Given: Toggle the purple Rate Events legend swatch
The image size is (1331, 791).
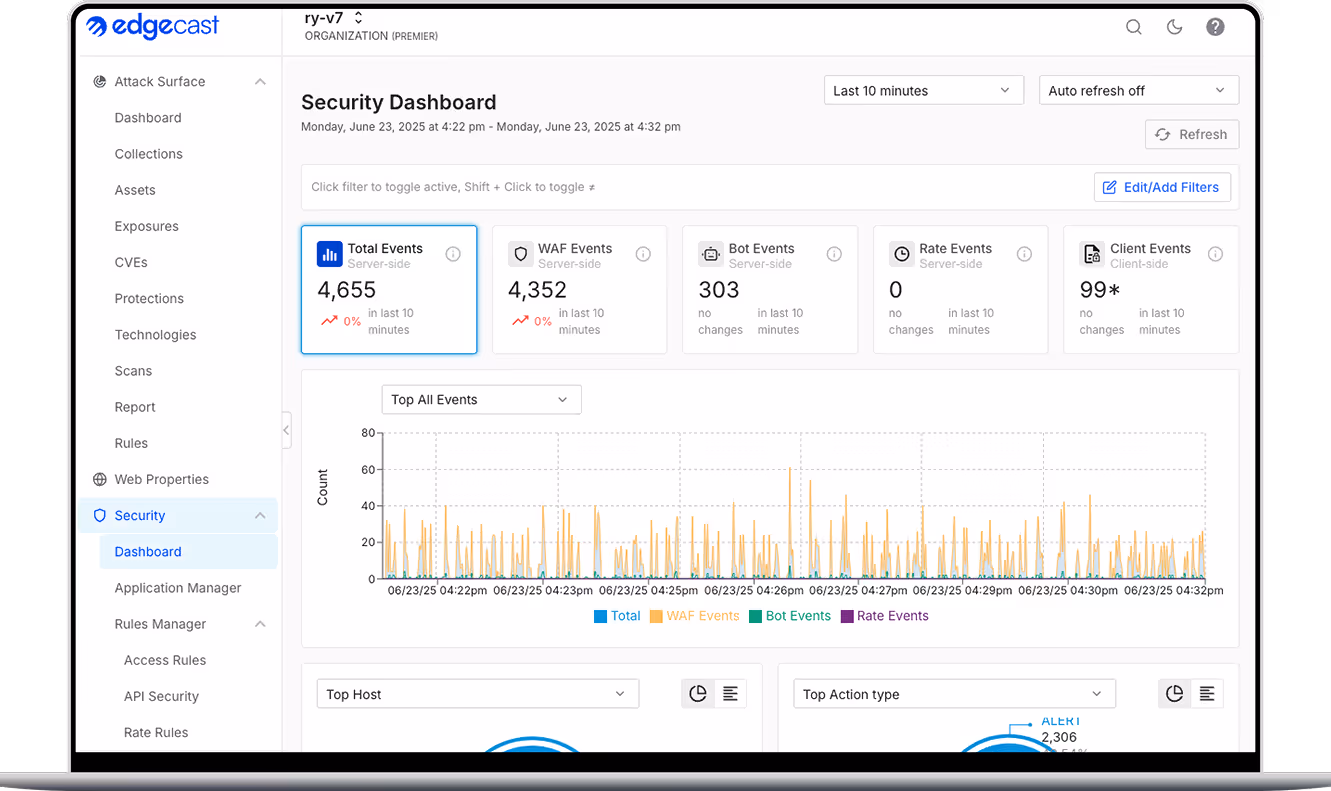Looking at the screenshot, I should [847, 616].
